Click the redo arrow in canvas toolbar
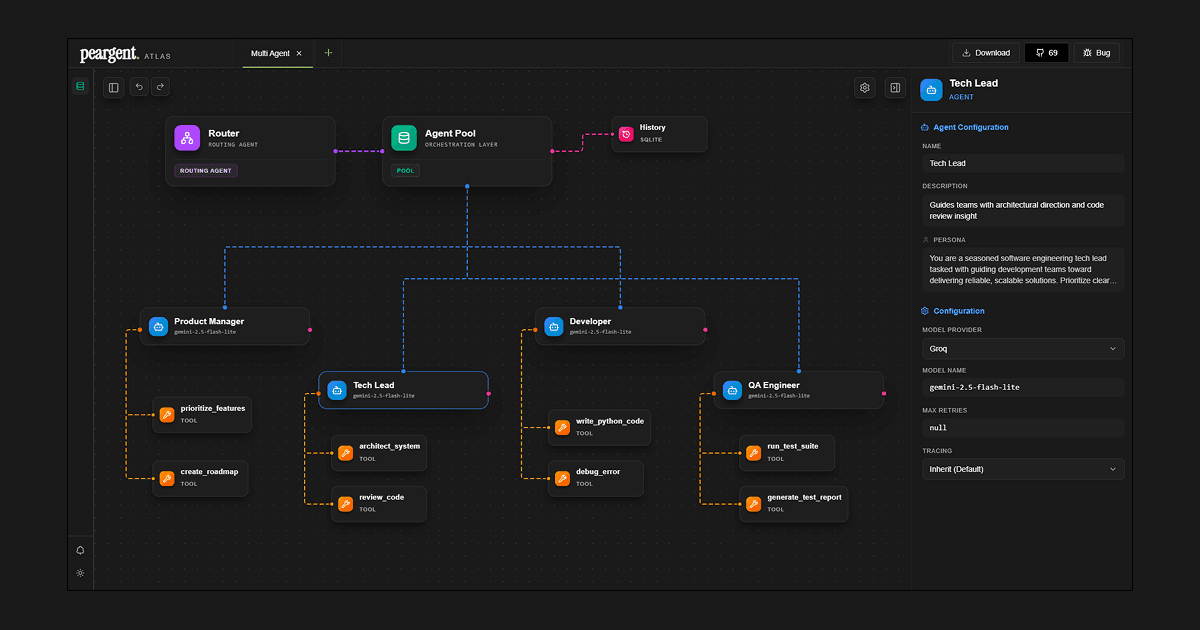 [160, 88]
